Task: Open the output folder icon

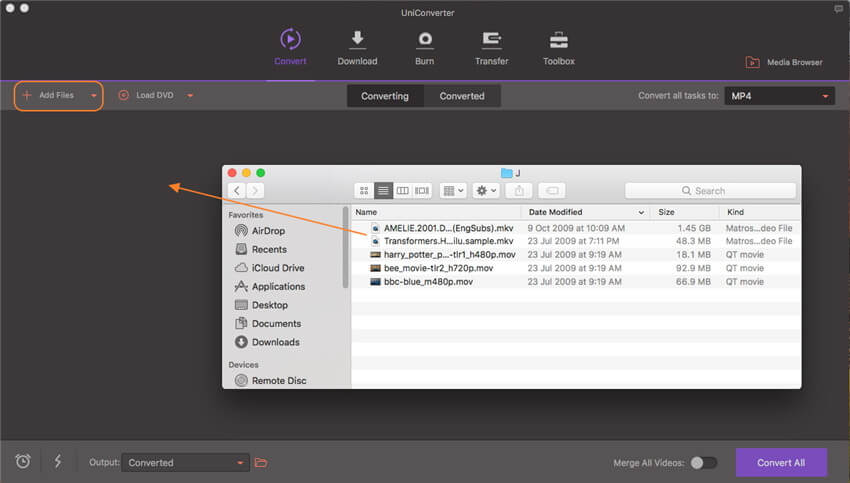Action: (x=262, y=462)
